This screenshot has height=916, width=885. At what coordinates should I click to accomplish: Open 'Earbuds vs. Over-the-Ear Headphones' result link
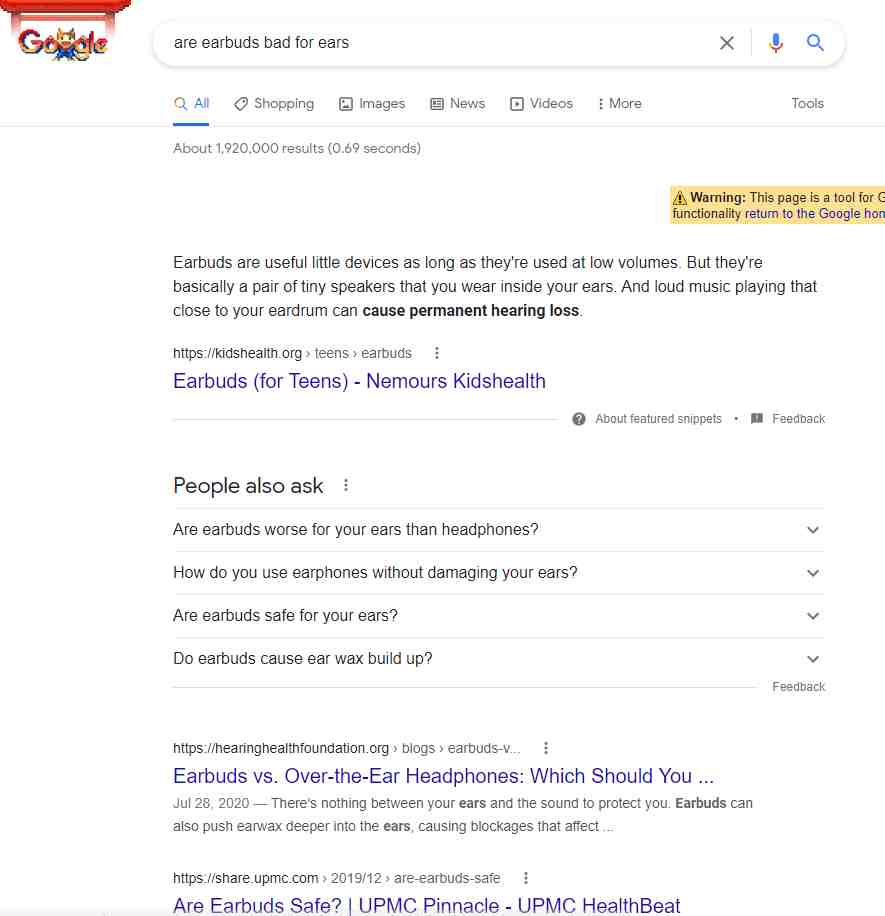[443, 776]
